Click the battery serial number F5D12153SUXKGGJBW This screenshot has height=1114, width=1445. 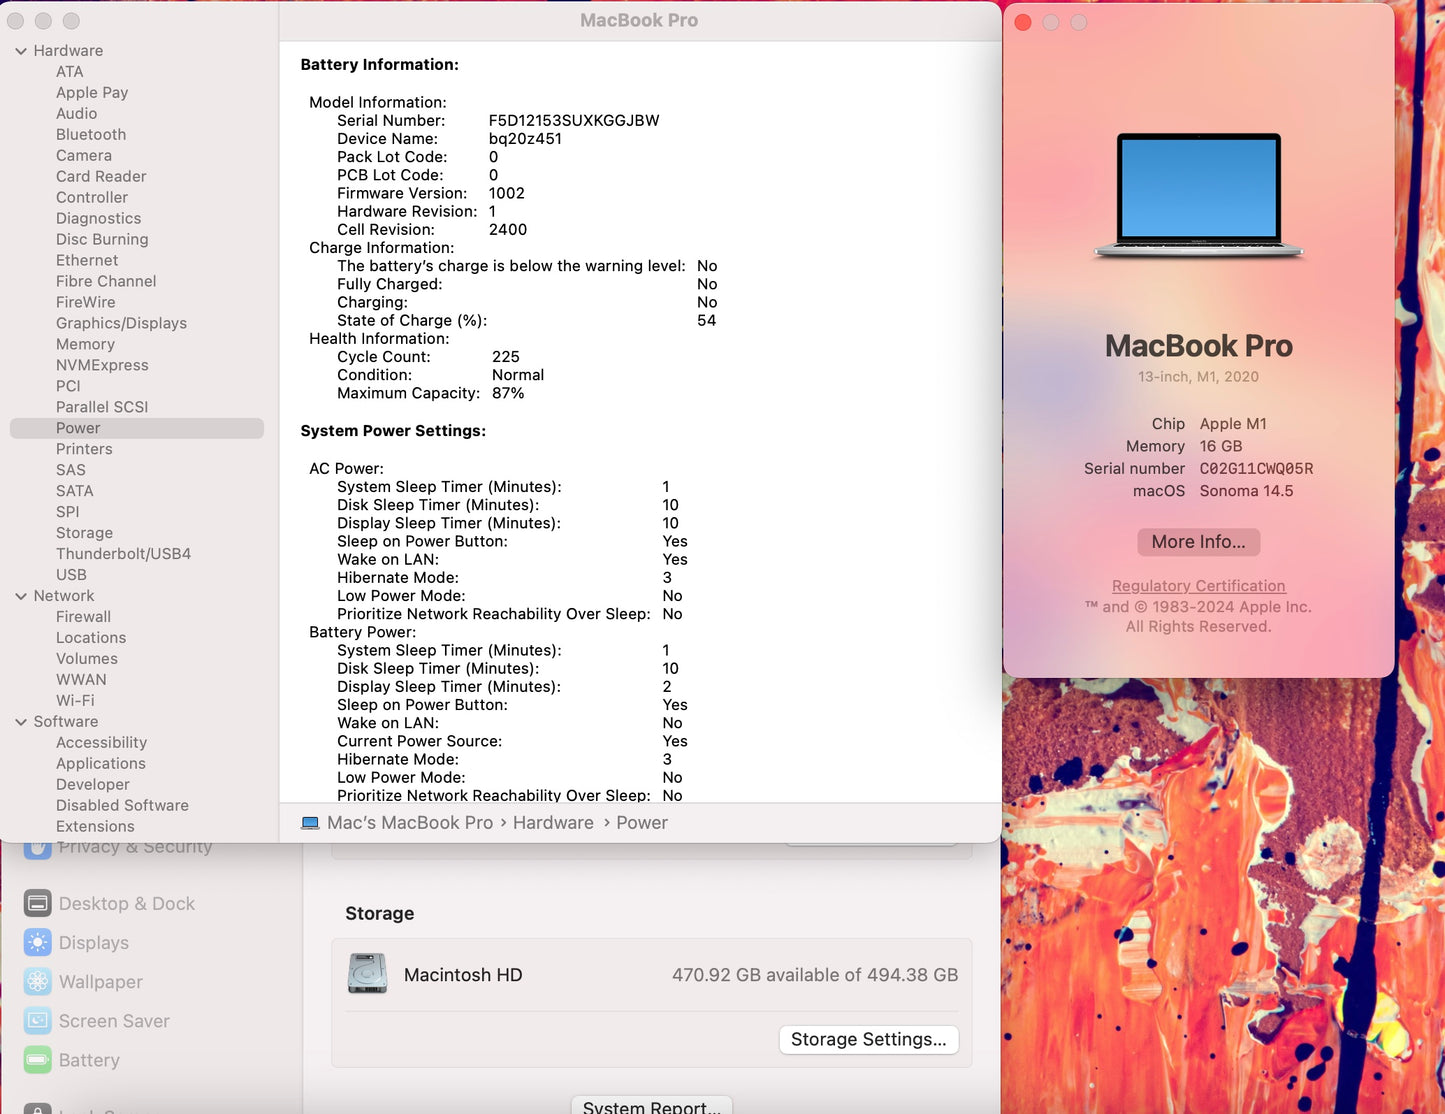574,121
